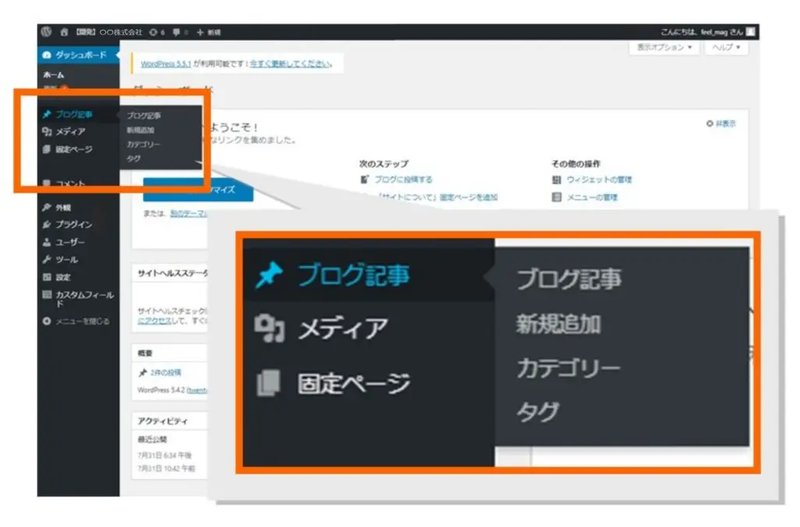
Task: Open the 【開発】○○株式会社 site name link
Action: point(109,32)
